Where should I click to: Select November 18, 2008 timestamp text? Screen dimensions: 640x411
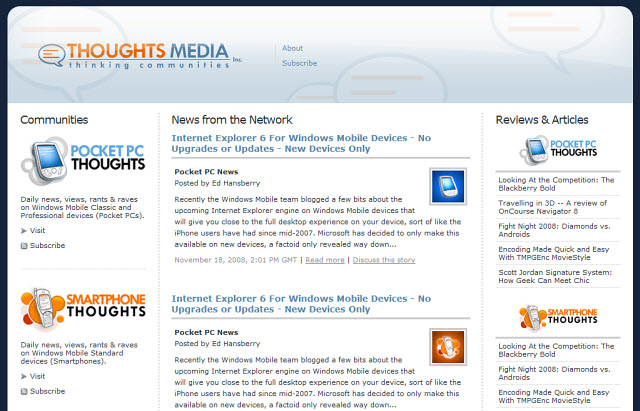click(236, 260)
